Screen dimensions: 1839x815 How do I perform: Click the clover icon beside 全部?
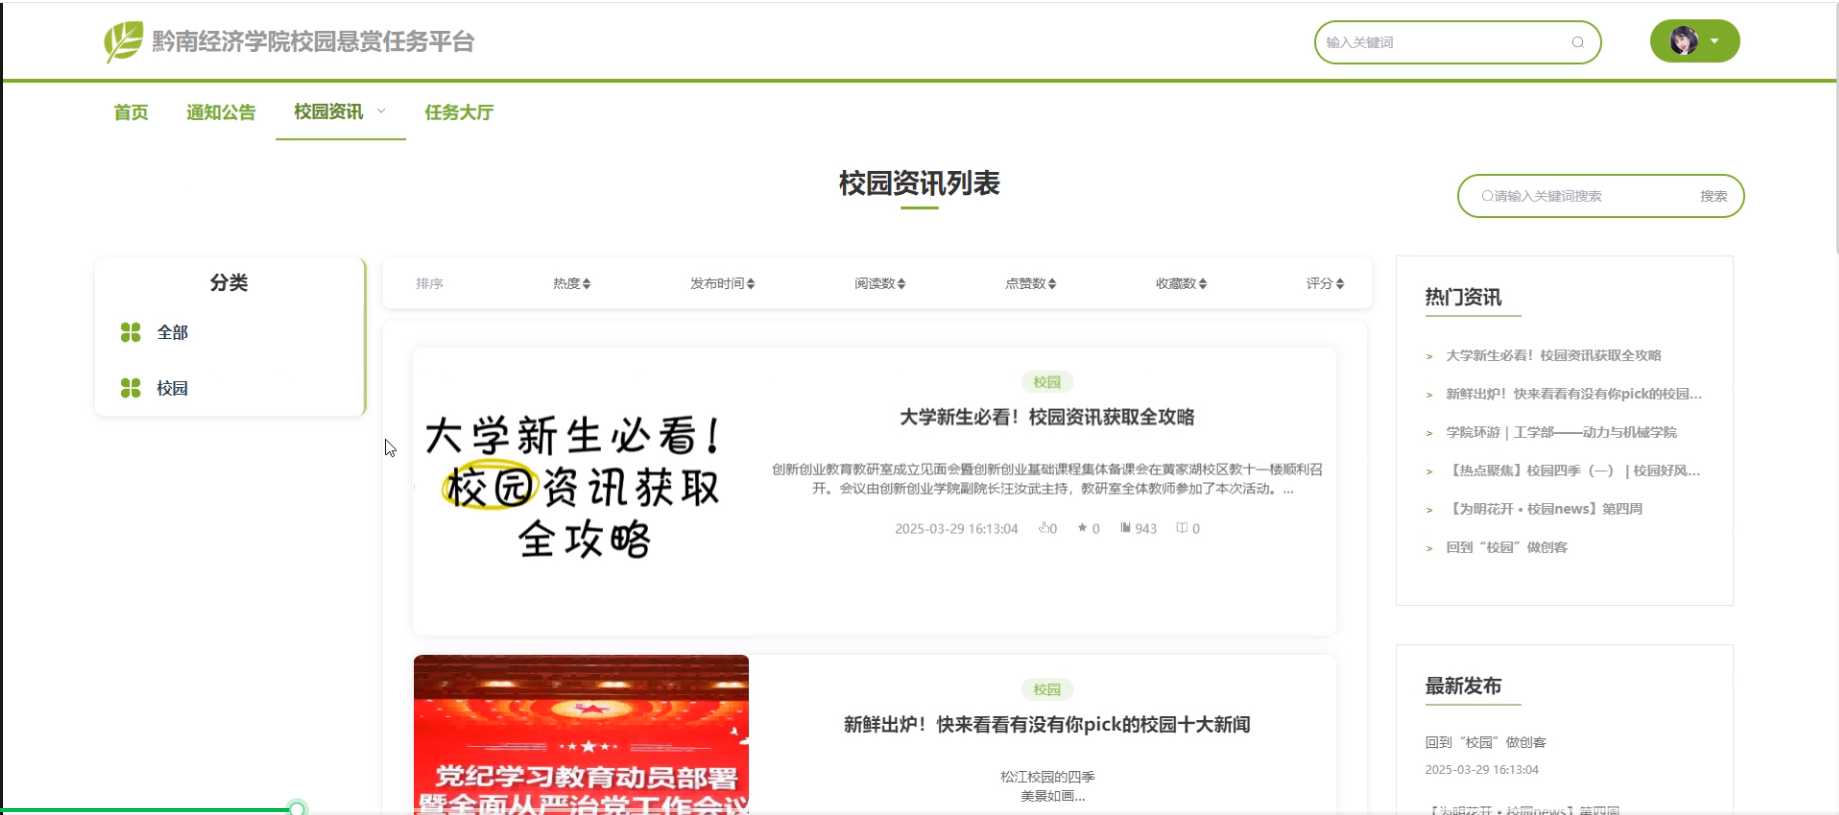[131, 332]
